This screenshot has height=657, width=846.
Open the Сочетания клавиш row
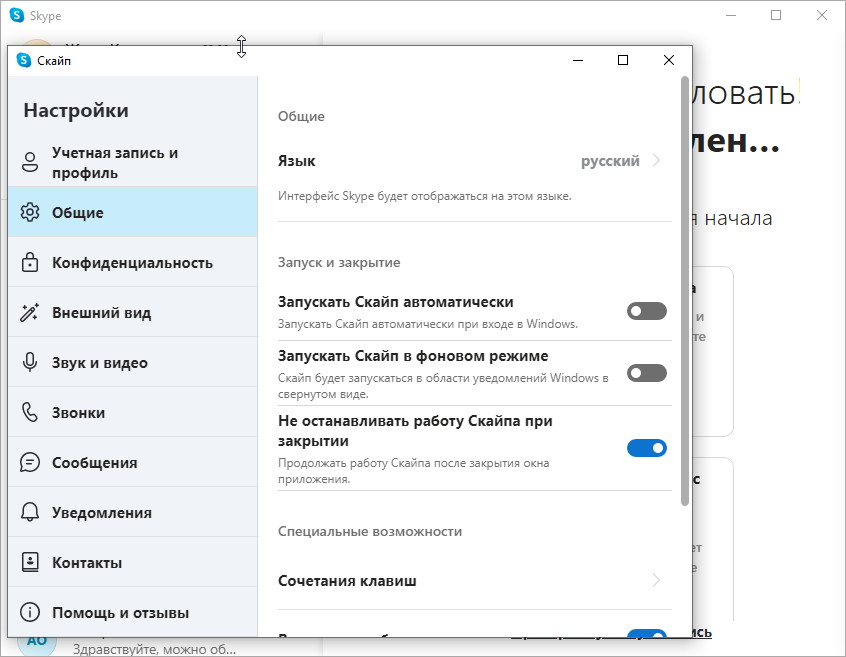coord(475,581)
